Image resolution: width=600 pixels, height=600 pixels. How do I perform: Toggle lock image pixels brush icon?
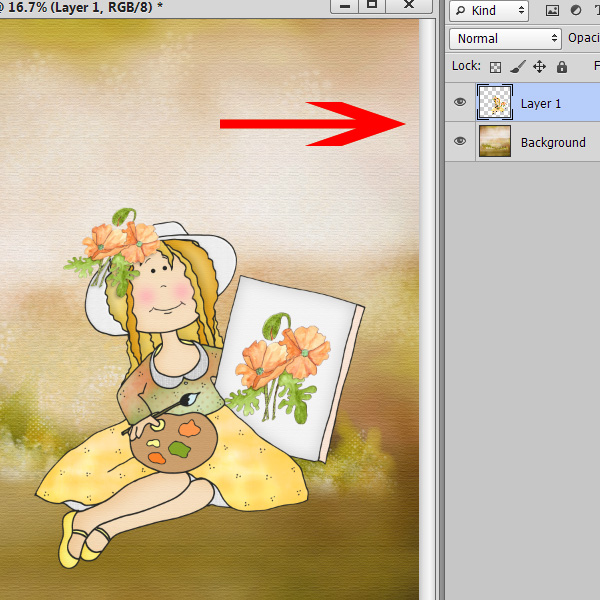point(517,67)
